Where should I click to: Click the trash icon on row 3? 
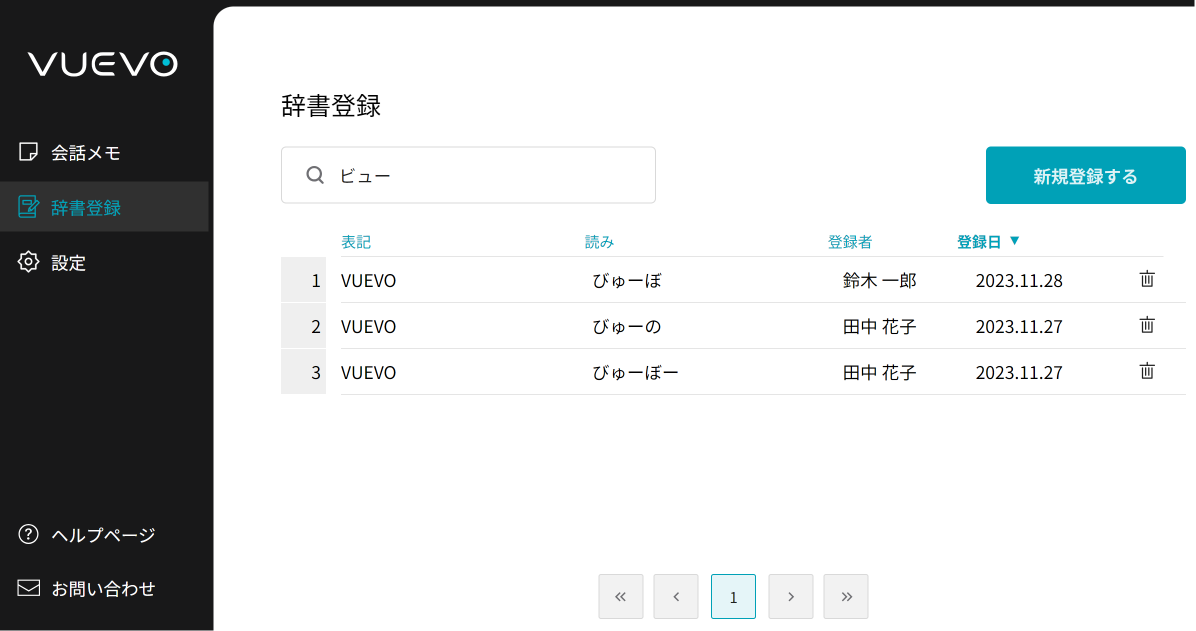click(1146, 371)
